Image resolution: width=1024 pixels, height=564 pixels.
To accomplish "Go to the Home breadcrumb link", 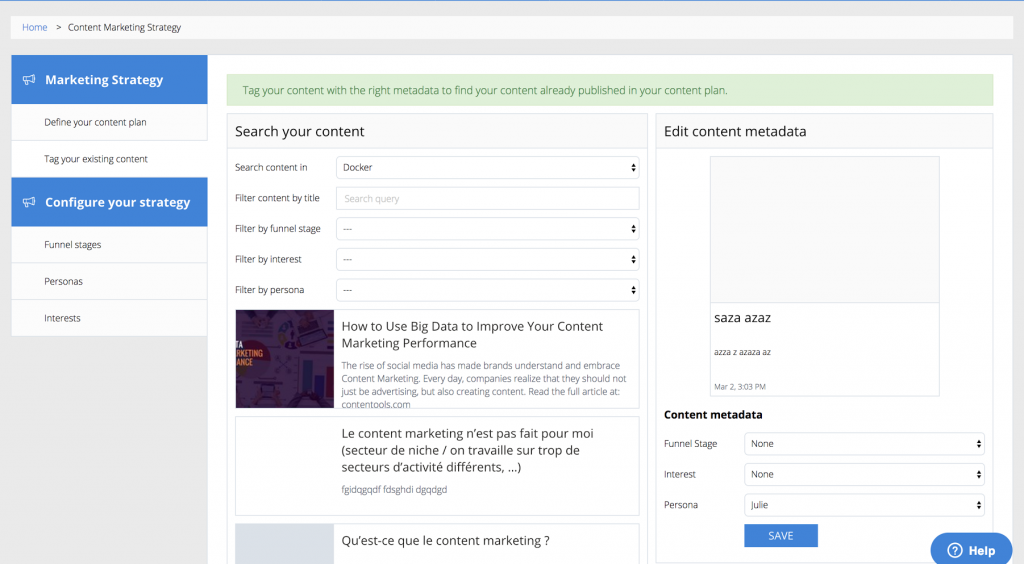I will [x=35, y=27].
